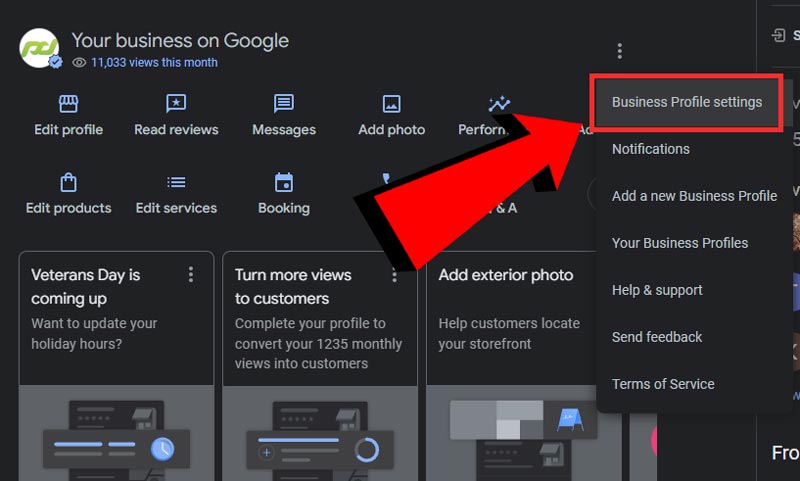
Task: Open three-dot menu beside business header
Action: click(x=619, y=51)
